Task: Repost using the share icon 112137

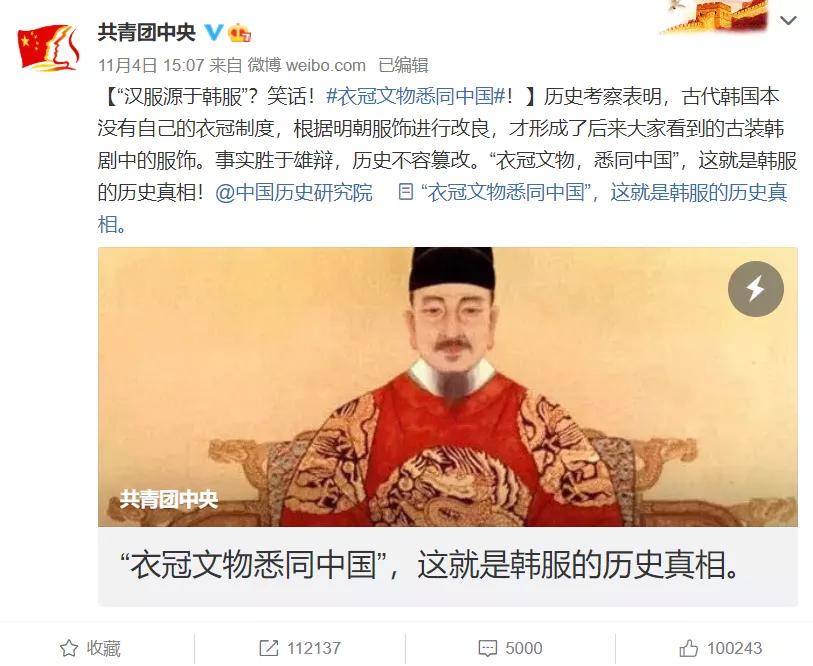Action: coord(269,648)
